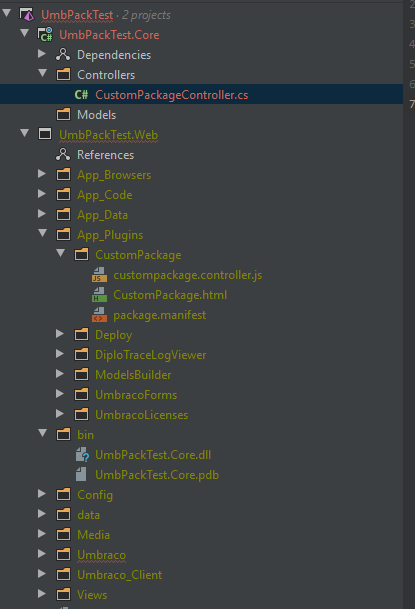The image size is (415, 609).
Task: Select the Models folder label
Action: 96,115
